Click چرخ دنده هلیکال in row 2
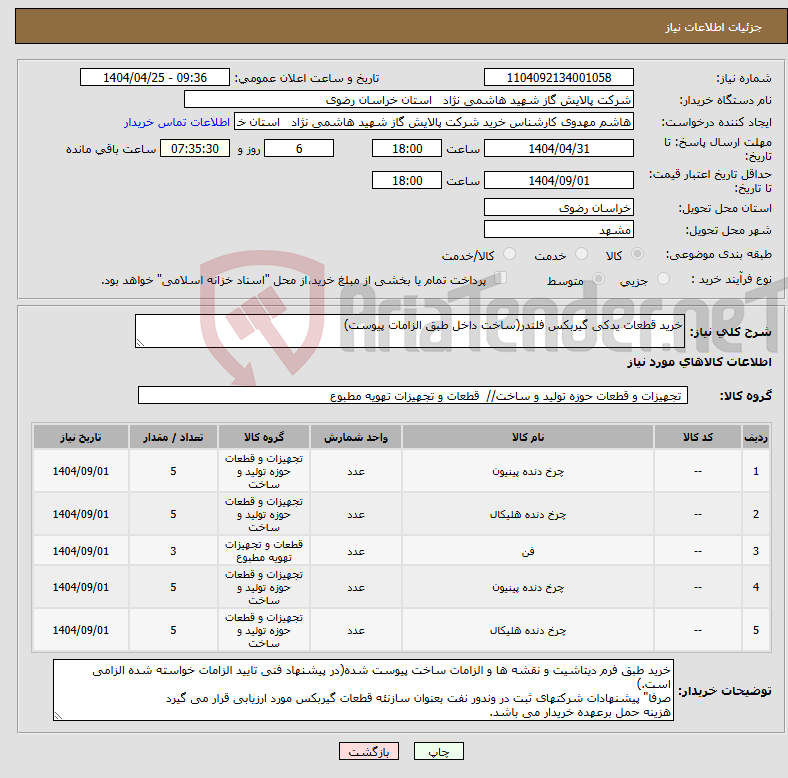Viewport: 788px width, 778px height. click(528, 514)
